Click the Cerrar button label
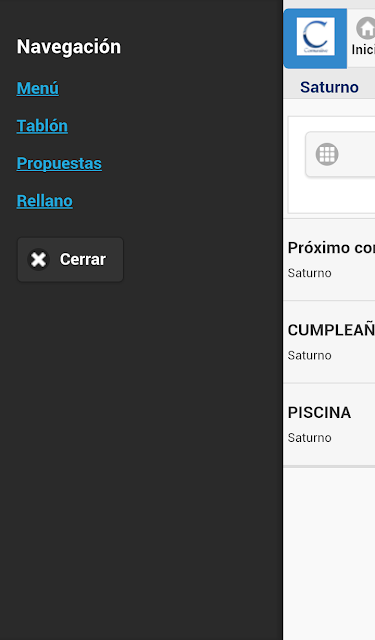This screenshot has width=375, height=640. 83,259
